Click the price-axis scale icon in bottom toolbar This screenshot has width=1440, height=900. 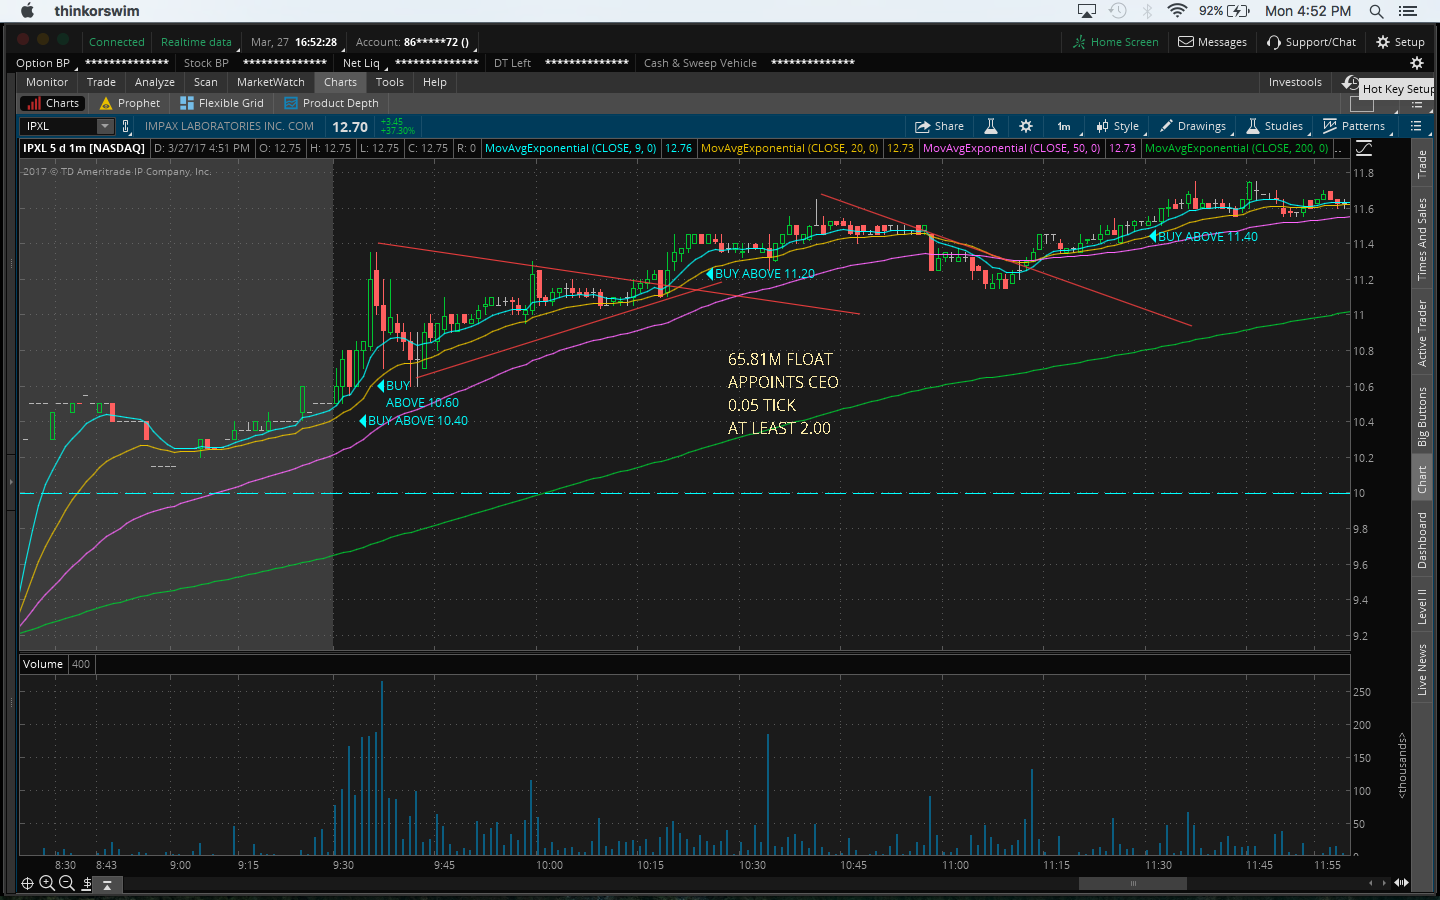(x=87, y=883)
